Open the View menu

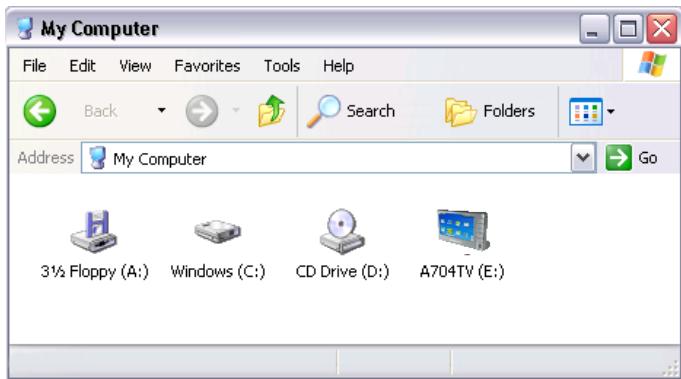coord(135,66)
